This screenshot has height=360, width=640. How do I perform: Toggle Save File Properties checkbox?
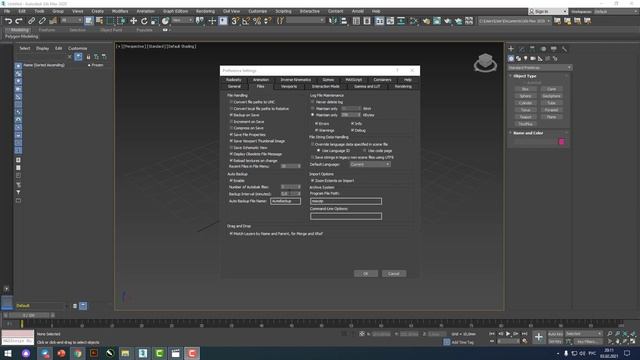click(231, 135)
